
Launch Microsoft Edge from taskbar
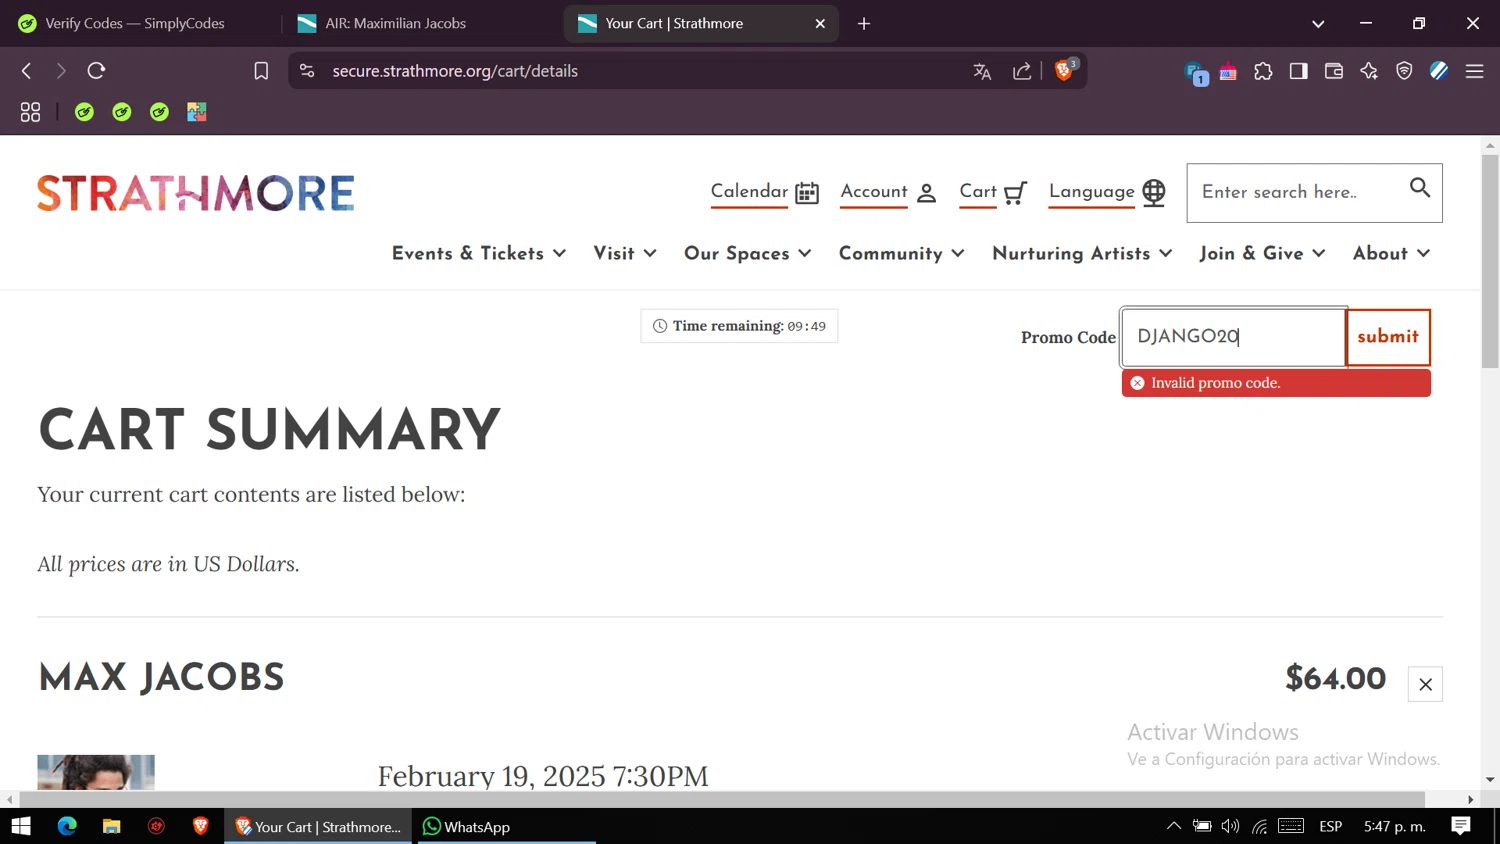coord(67,826)
